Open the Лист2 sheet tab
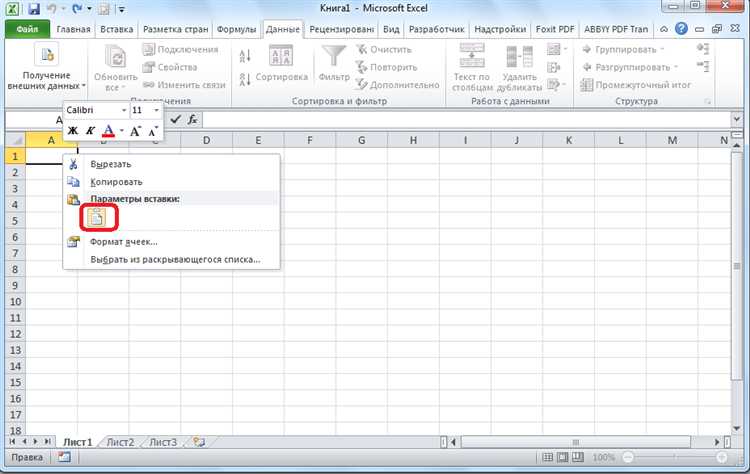750x474 pixels. tap(120, 442)
